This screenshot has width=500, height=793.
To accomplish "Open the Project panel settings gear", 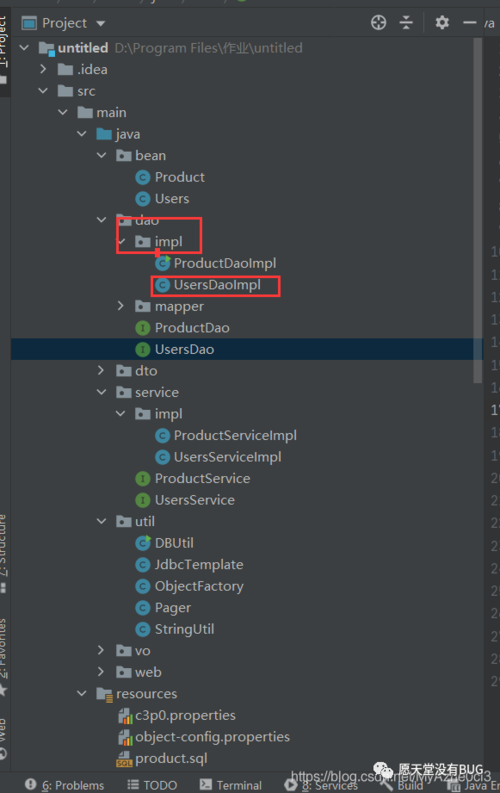I will point(442,23).
